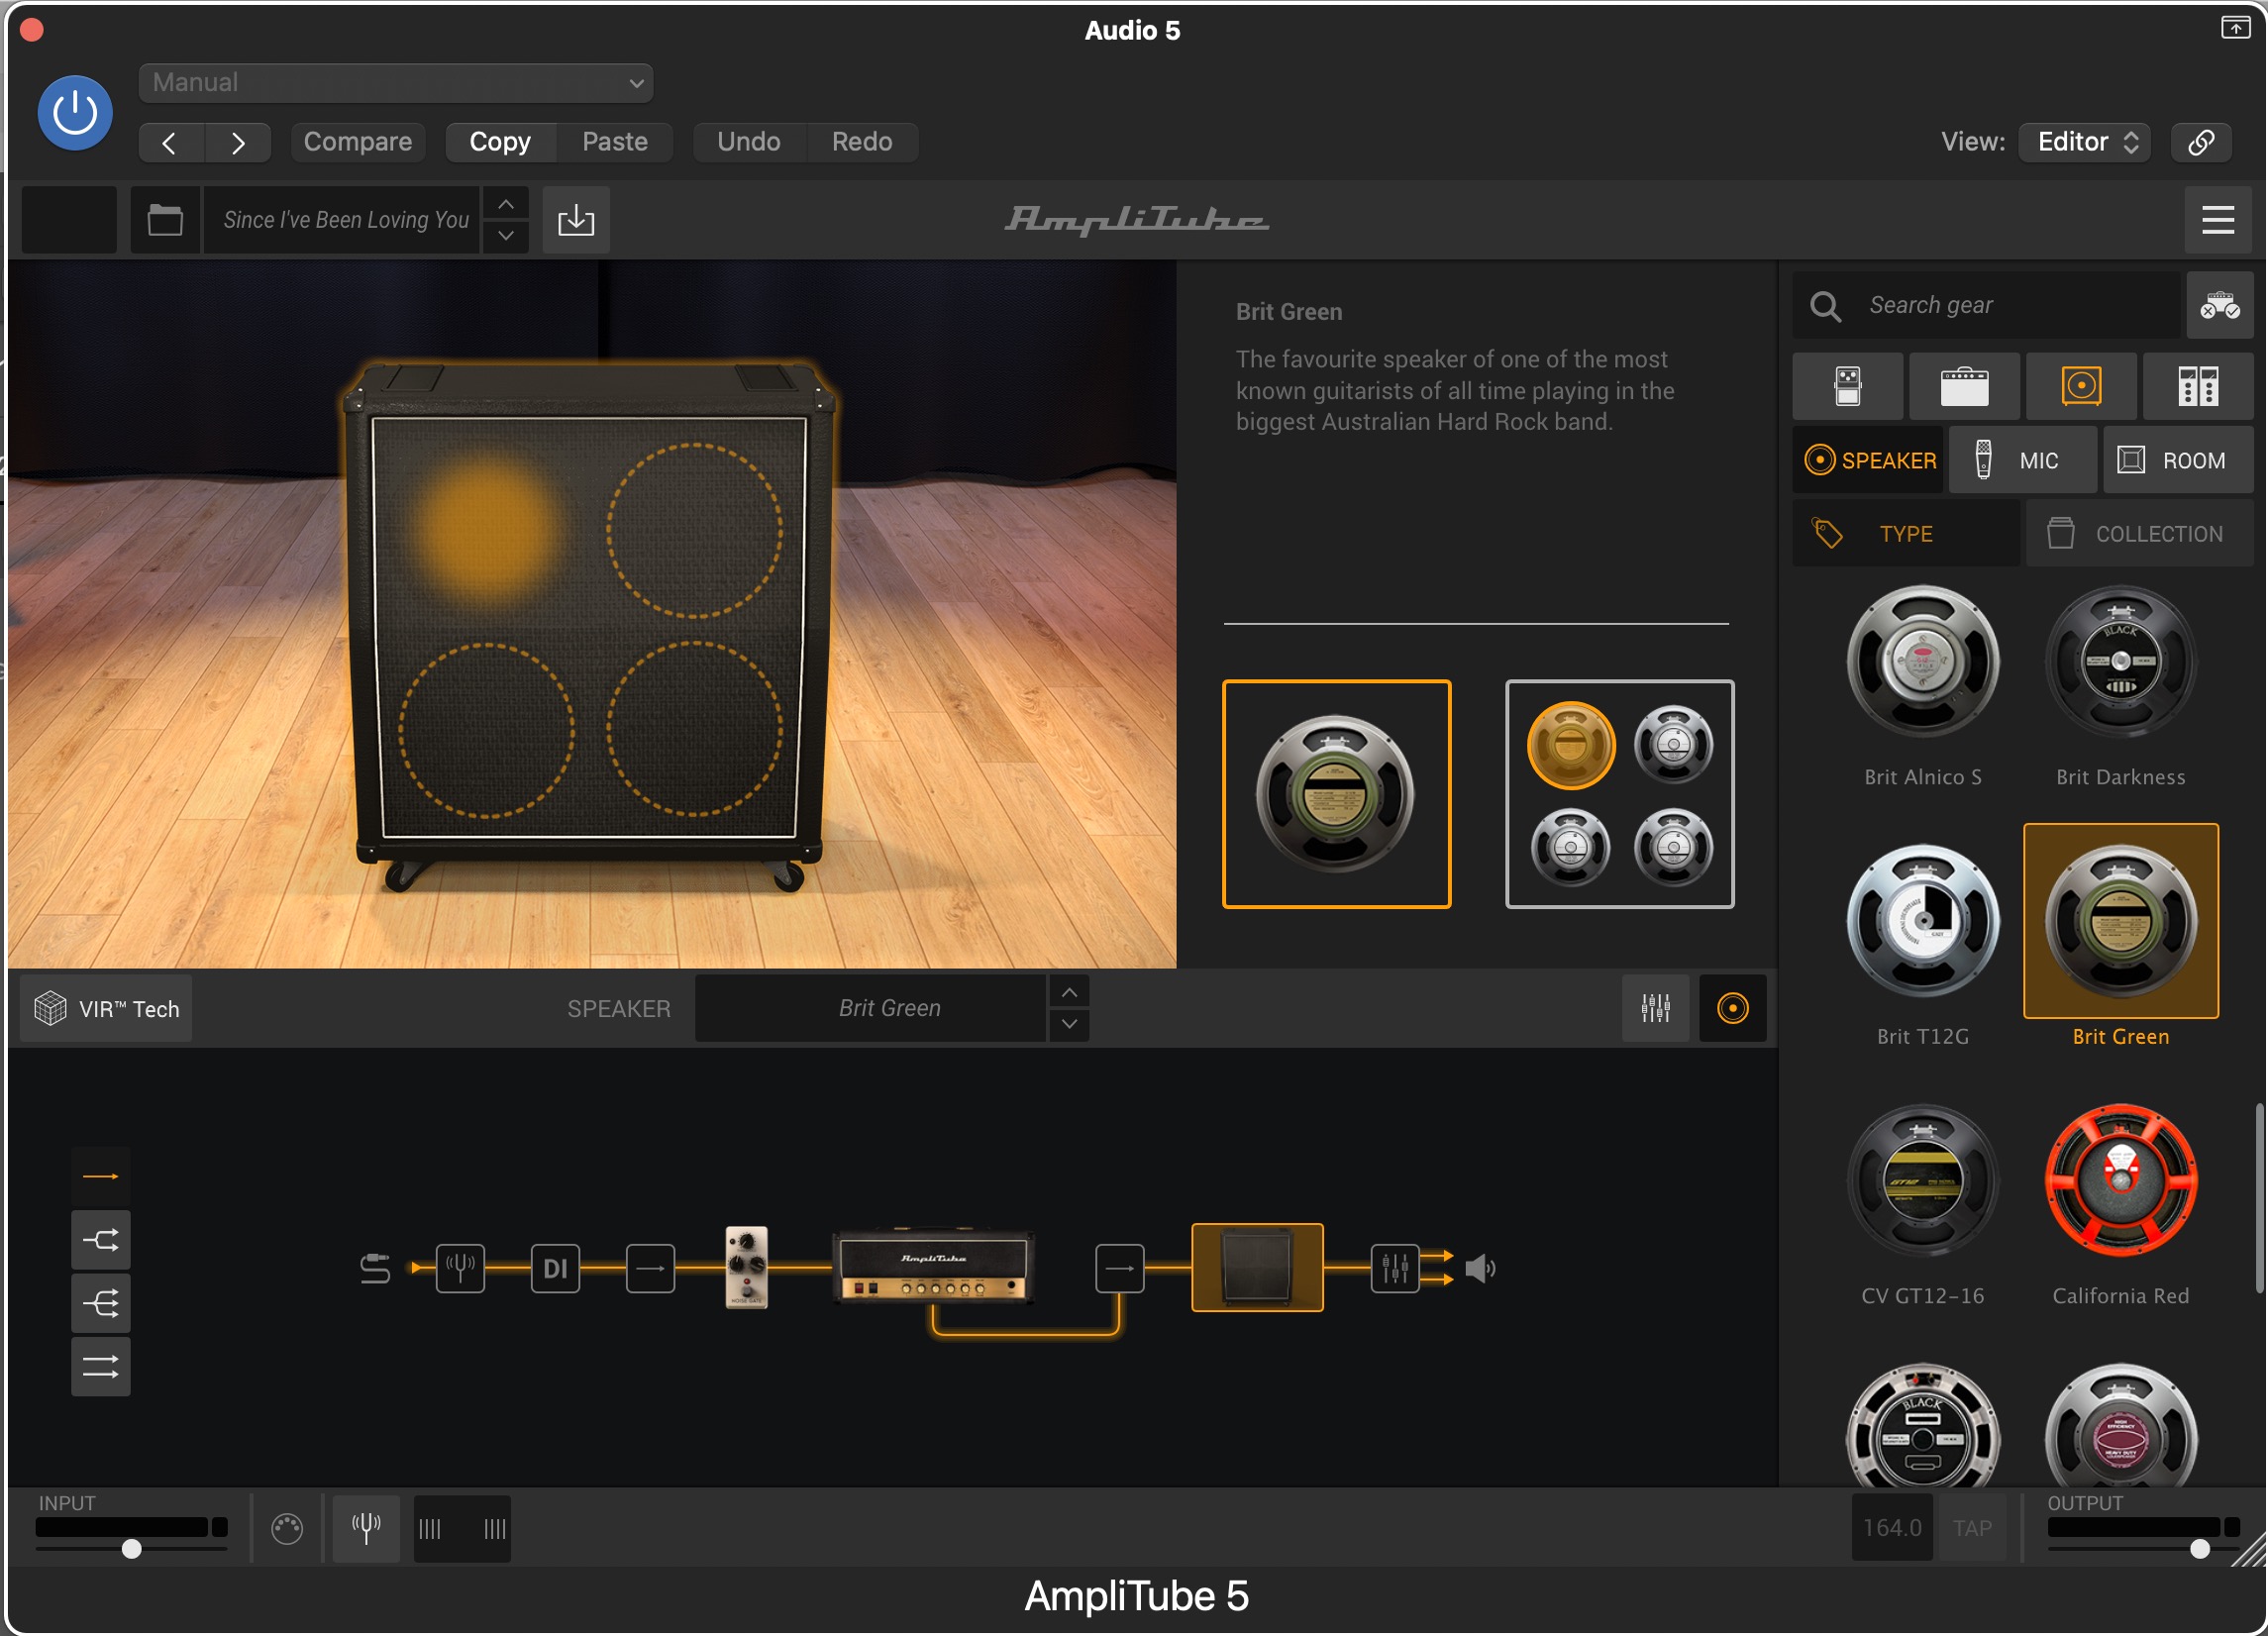Select the highlighted top-left speaker in four-speaker box

[x=1572, y=746]
